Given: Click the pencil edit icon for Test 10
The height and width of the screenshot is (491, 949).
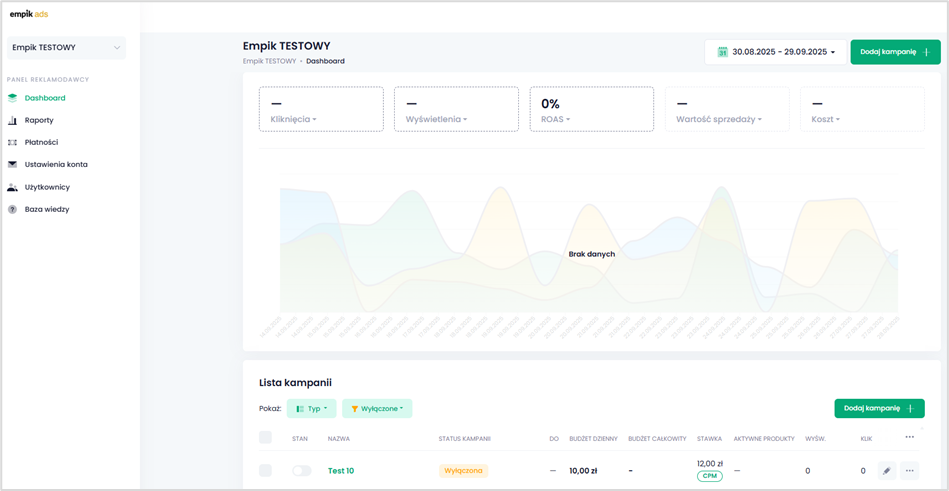Looking at the screenshot, I should (x=886, y=470).
